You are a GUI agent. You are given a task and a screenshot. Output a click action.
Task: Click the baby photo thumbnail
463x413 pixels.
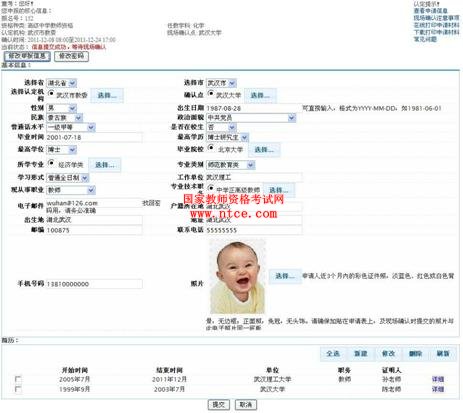[237, 277]
